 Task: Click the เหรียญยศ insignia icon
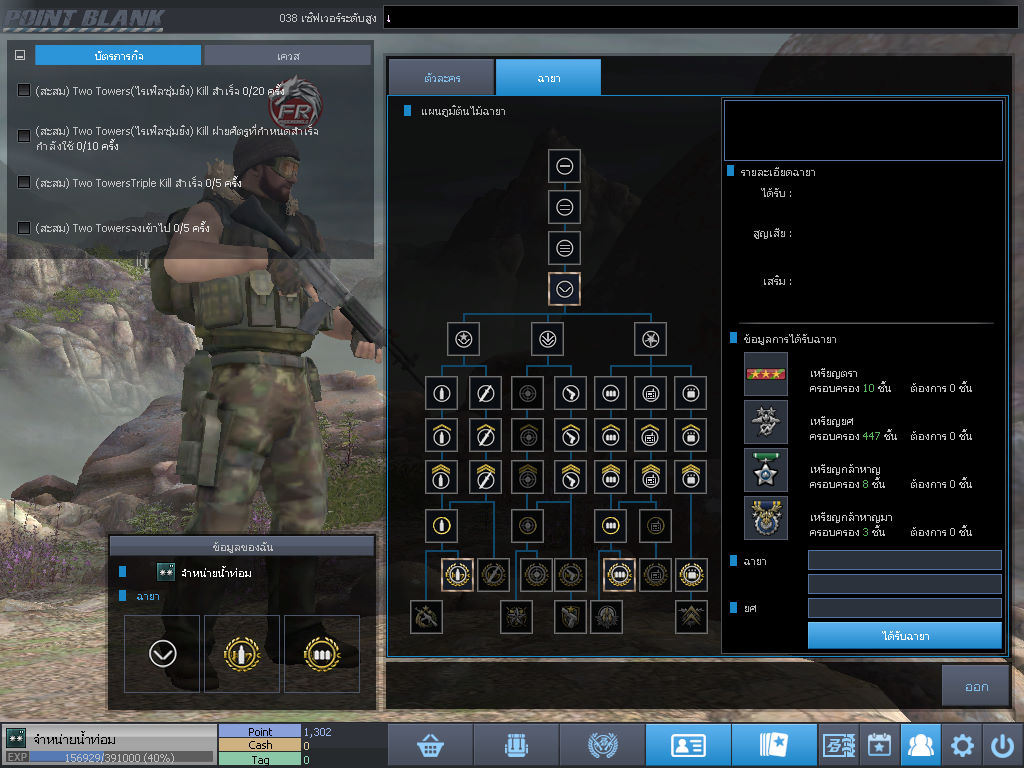point(765,422)
